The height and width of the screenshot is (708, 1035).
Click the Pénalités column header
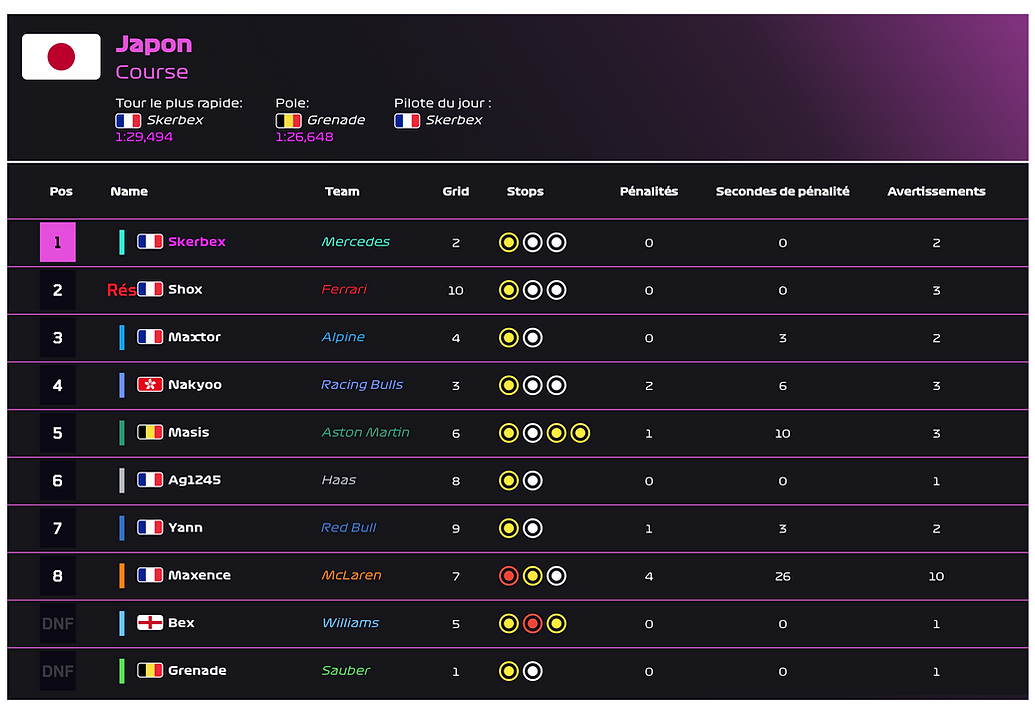click(x=649, y=191)
